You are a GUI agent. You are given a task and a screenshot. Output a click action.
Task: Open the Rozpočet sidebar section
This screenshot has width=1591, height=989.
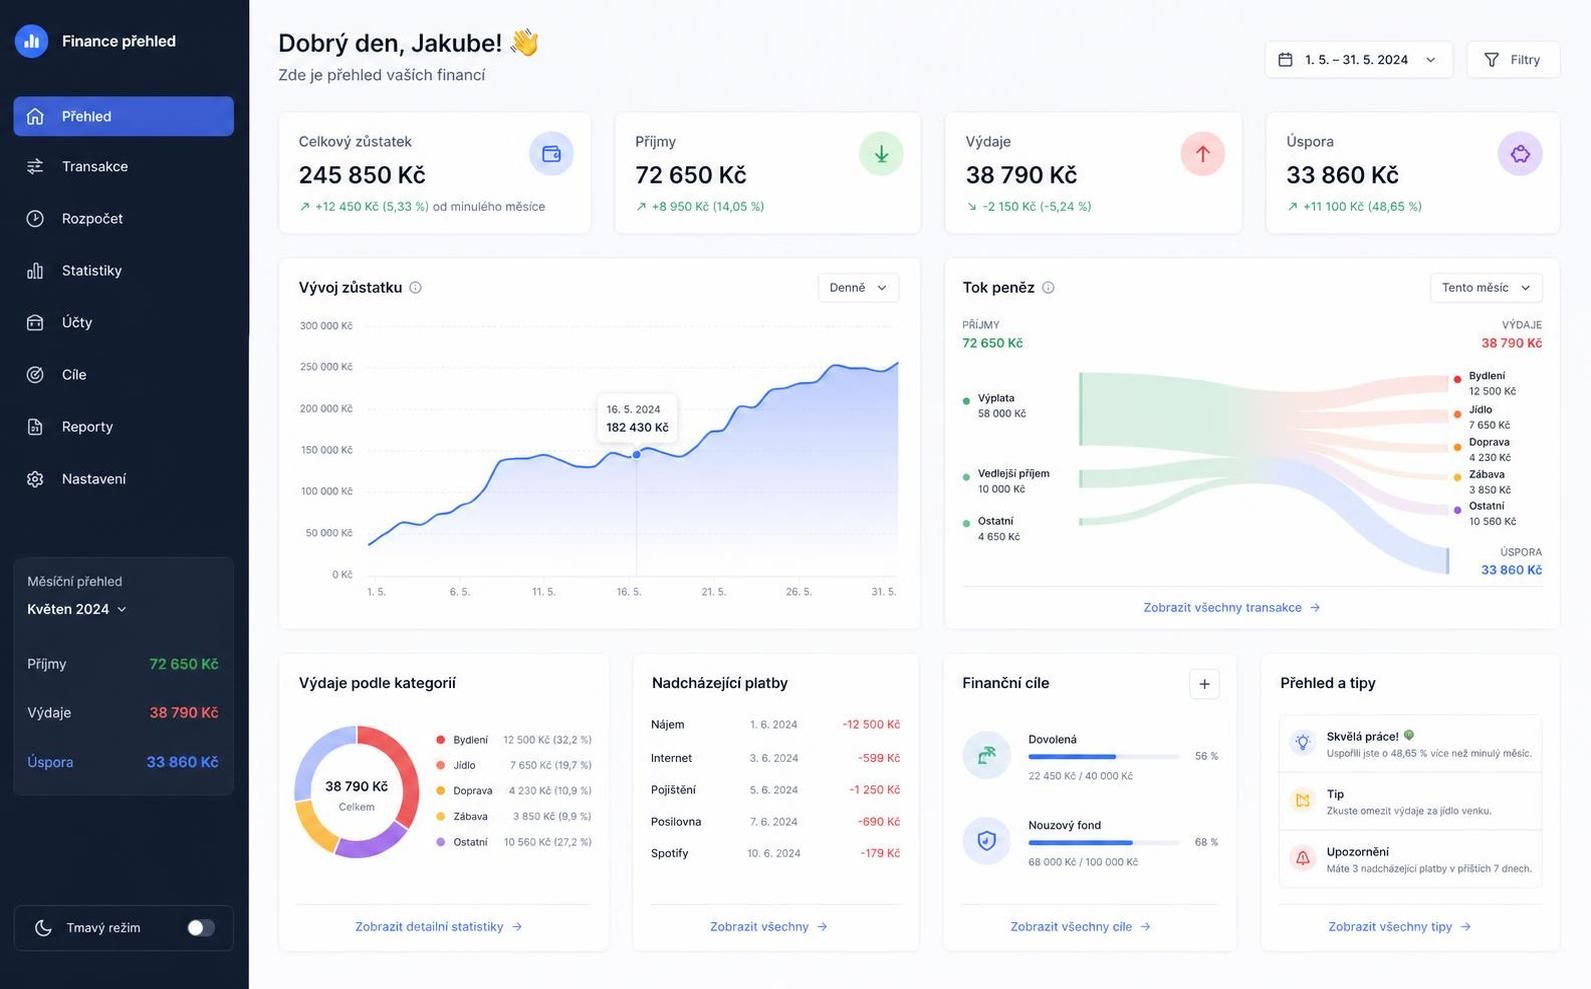(124, 218)
